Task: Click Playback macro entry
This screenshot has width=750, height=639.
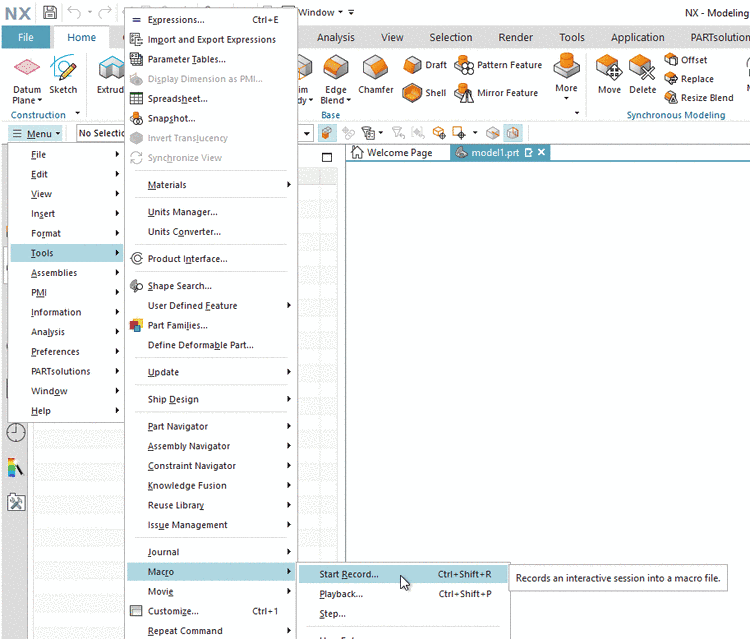Action: coord(403,594)
